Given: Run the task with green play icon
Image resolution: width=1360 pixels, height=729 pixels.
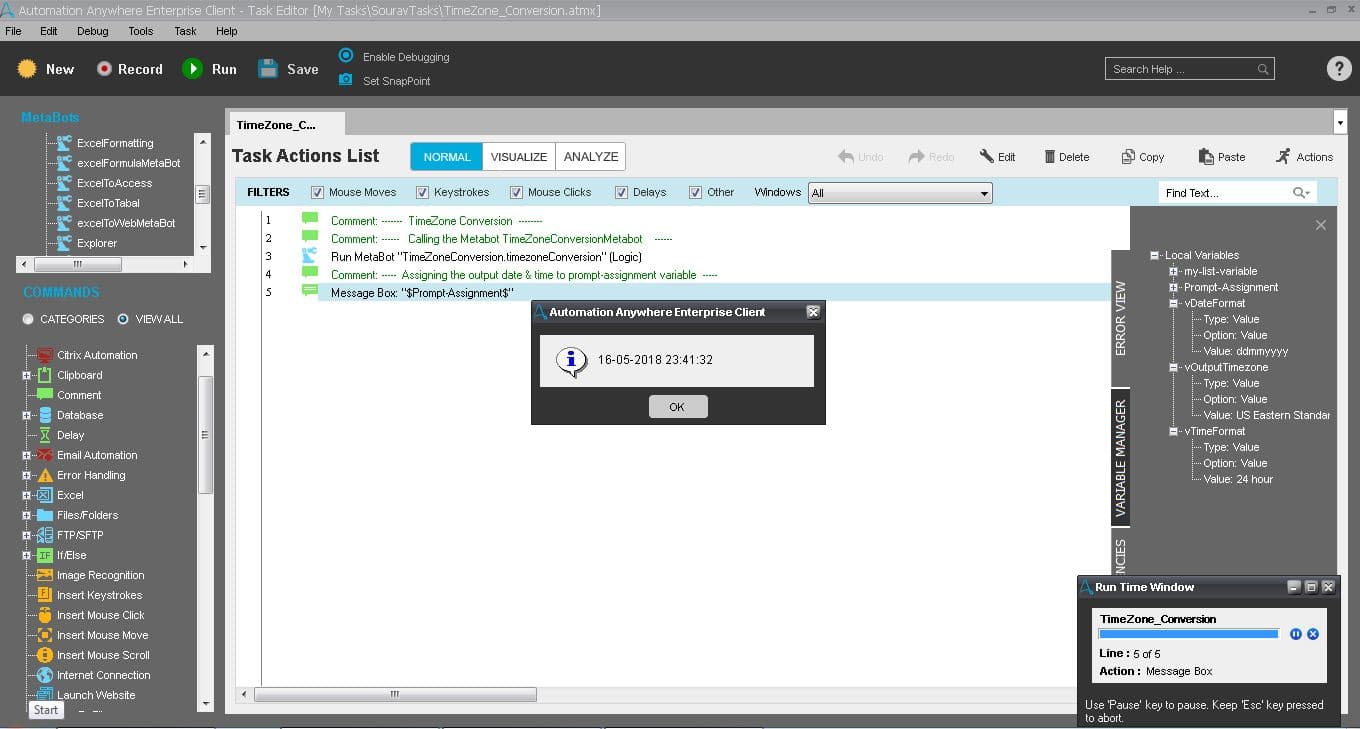Looking at the screenshot, I should click(x=192, y=69).
